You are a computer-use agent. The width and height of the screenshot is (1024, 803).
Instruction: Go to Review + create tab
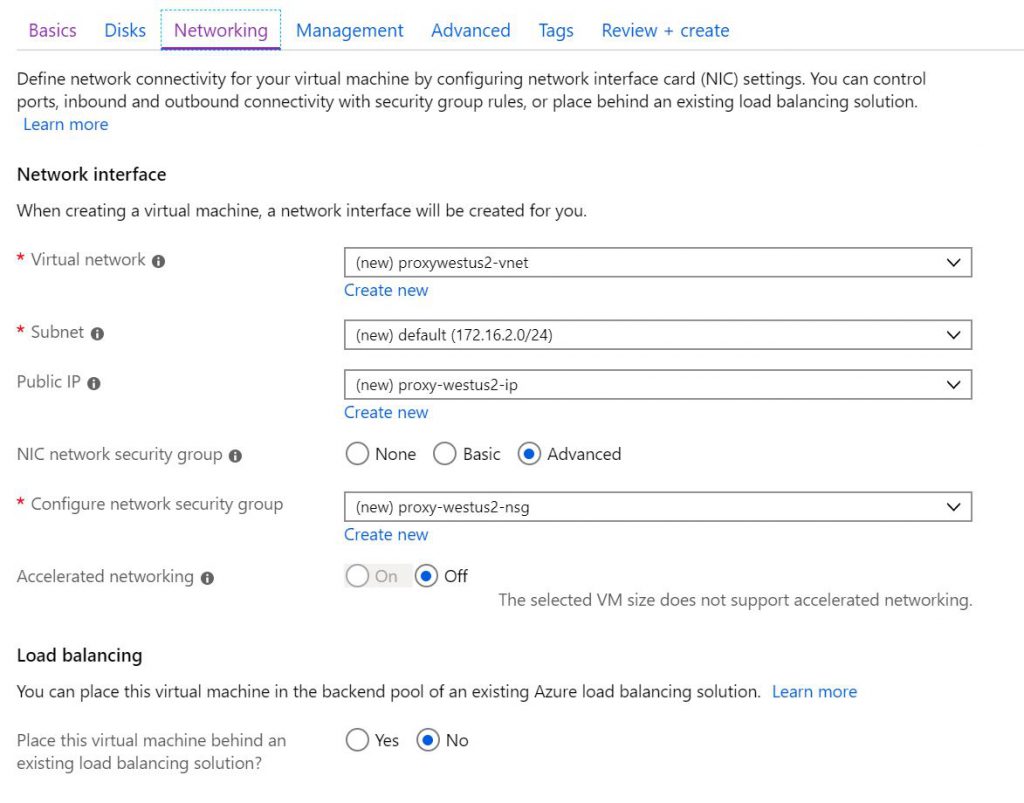click(665, 30)
